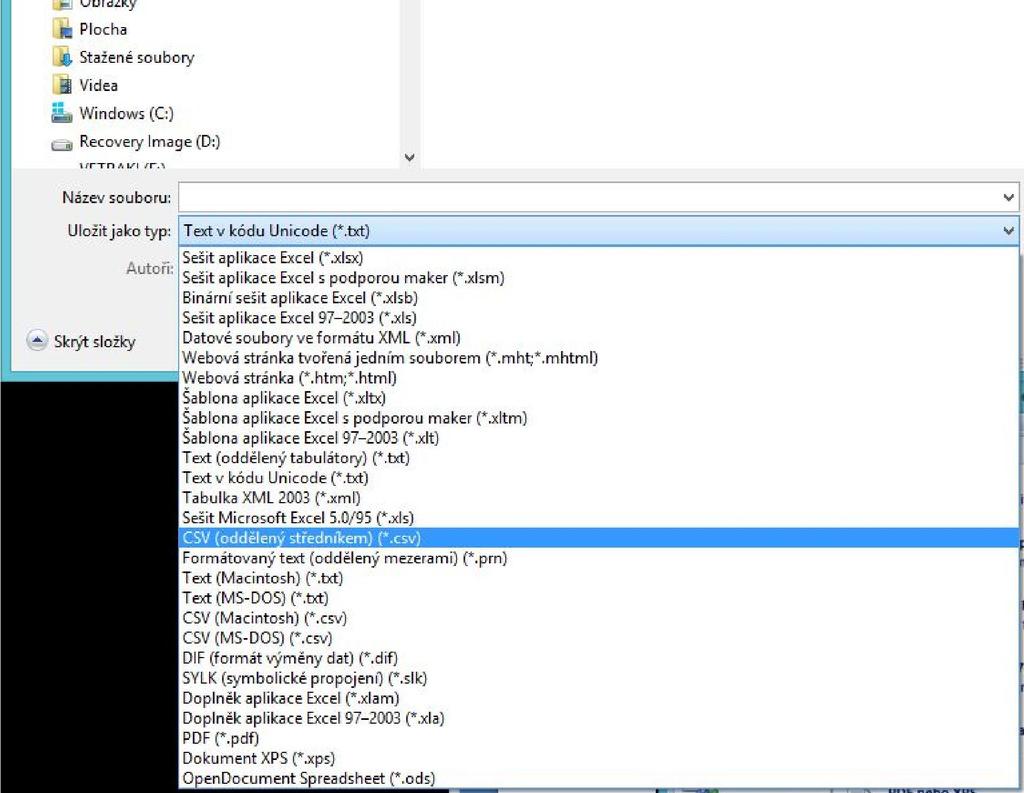The width and height of the screenshot is (1024, 793).
Task: Pick Text (MS-DOS) (*.txt)
Action: [x=598, y=598]
